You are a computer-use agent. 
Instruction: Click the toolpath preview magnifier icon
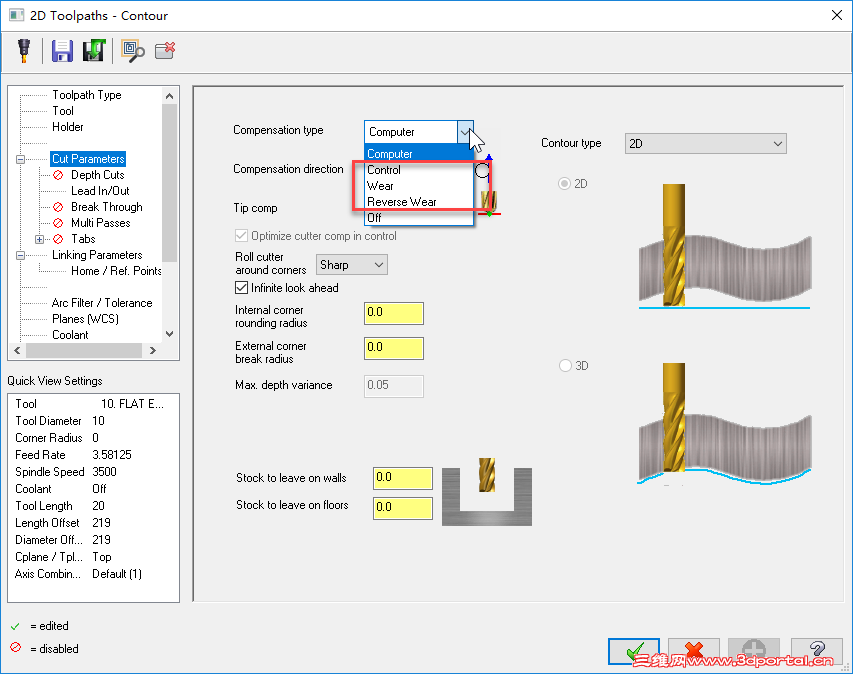pyautogui.click(x=133, y=51)
